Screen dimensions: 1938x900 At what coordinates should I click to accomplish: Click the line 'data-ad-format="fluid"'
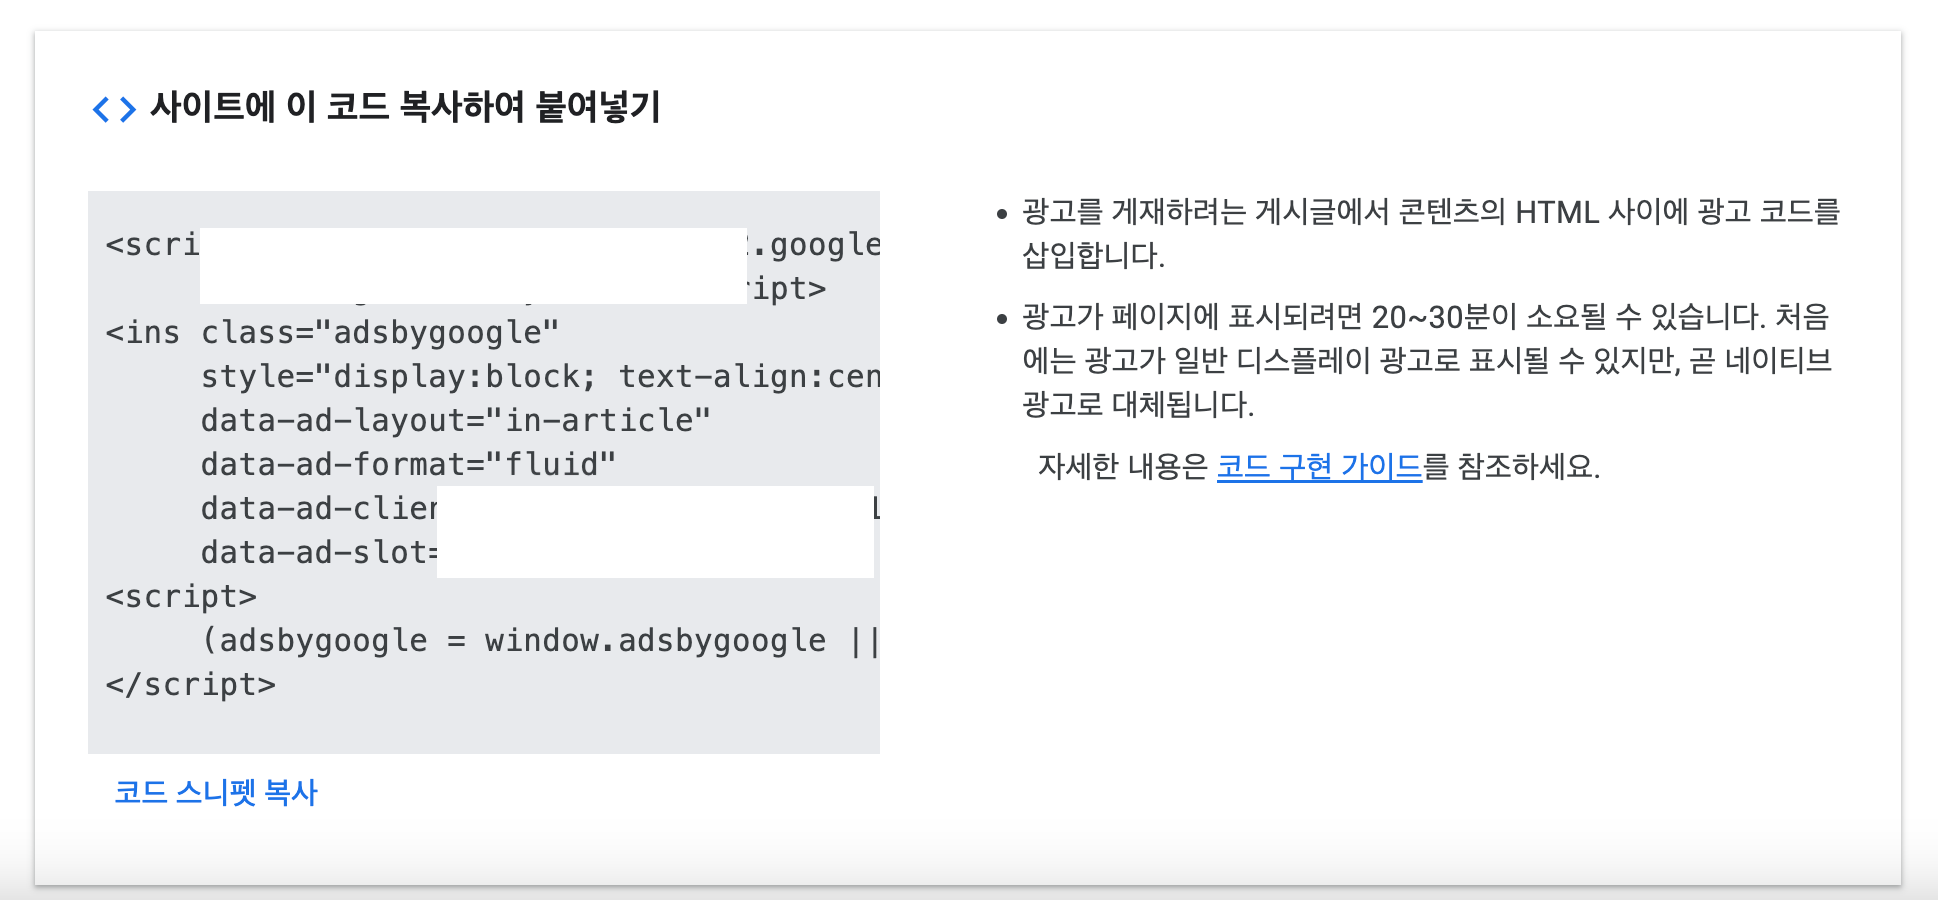(408, 464)
